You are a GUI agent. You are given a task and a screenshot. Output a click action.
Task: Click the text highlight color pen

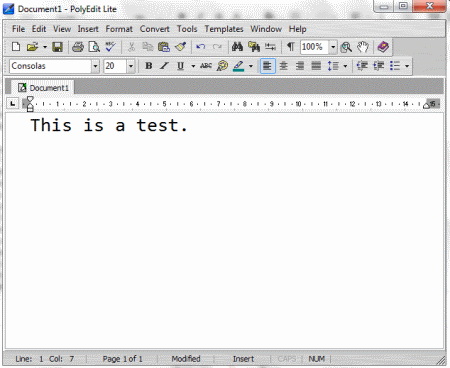coord(239,66)
